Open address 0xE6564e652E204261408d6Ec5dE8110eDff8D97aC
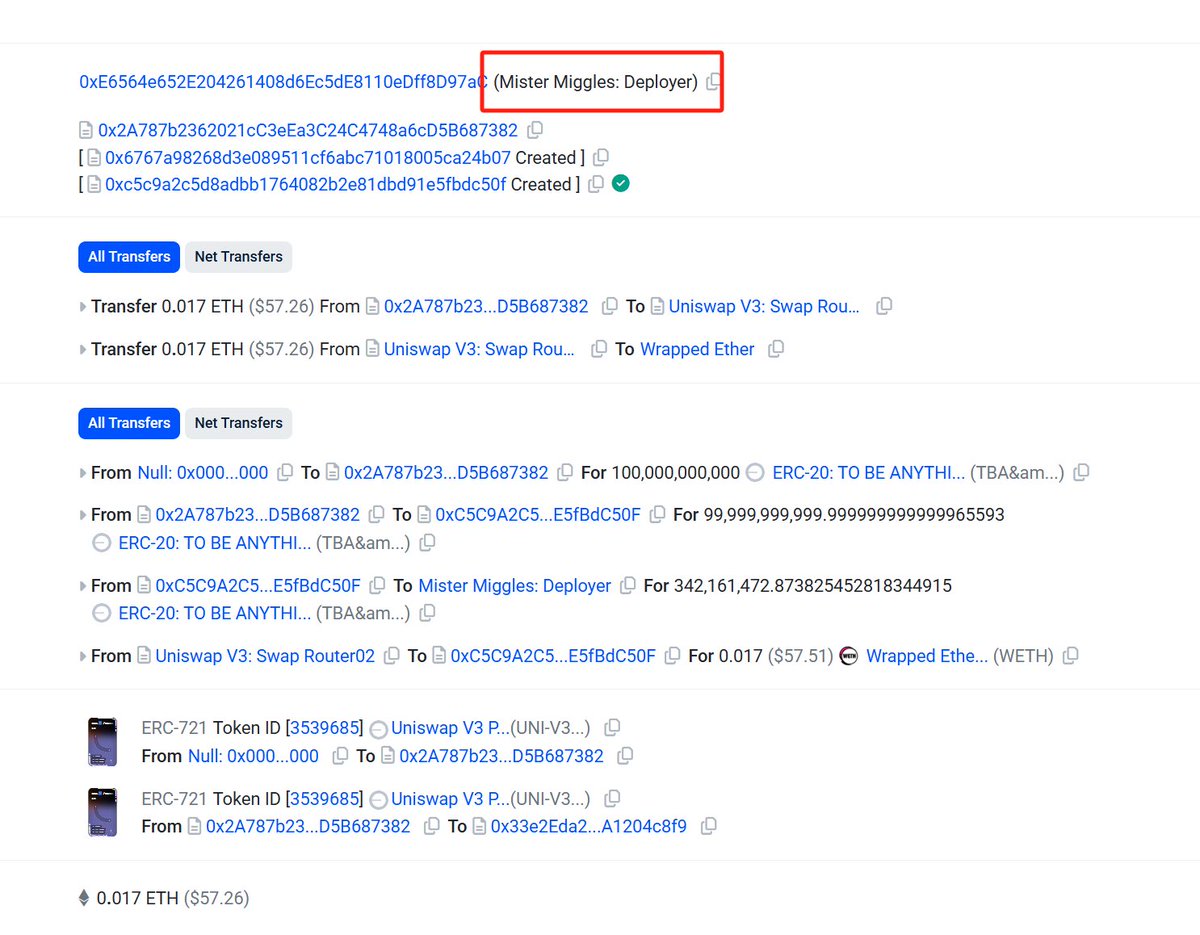This screenshot has width=1200, height=935. (x=284, y=82)
